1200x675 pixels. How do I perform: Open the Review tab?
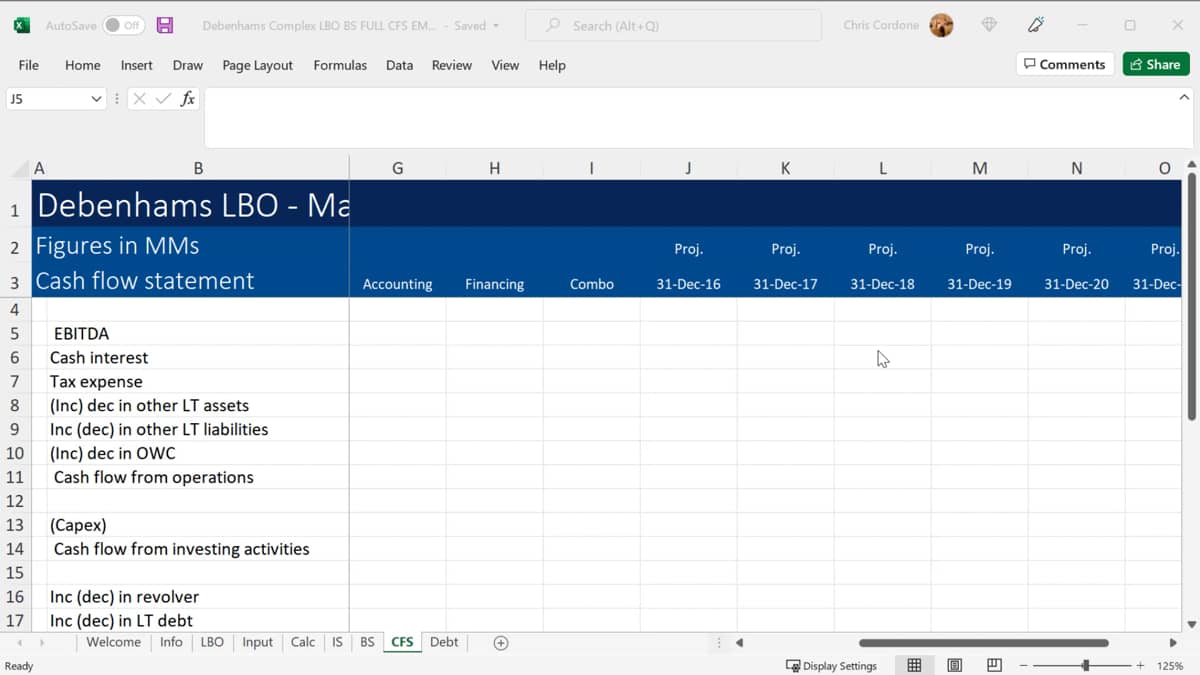point(451,65)
